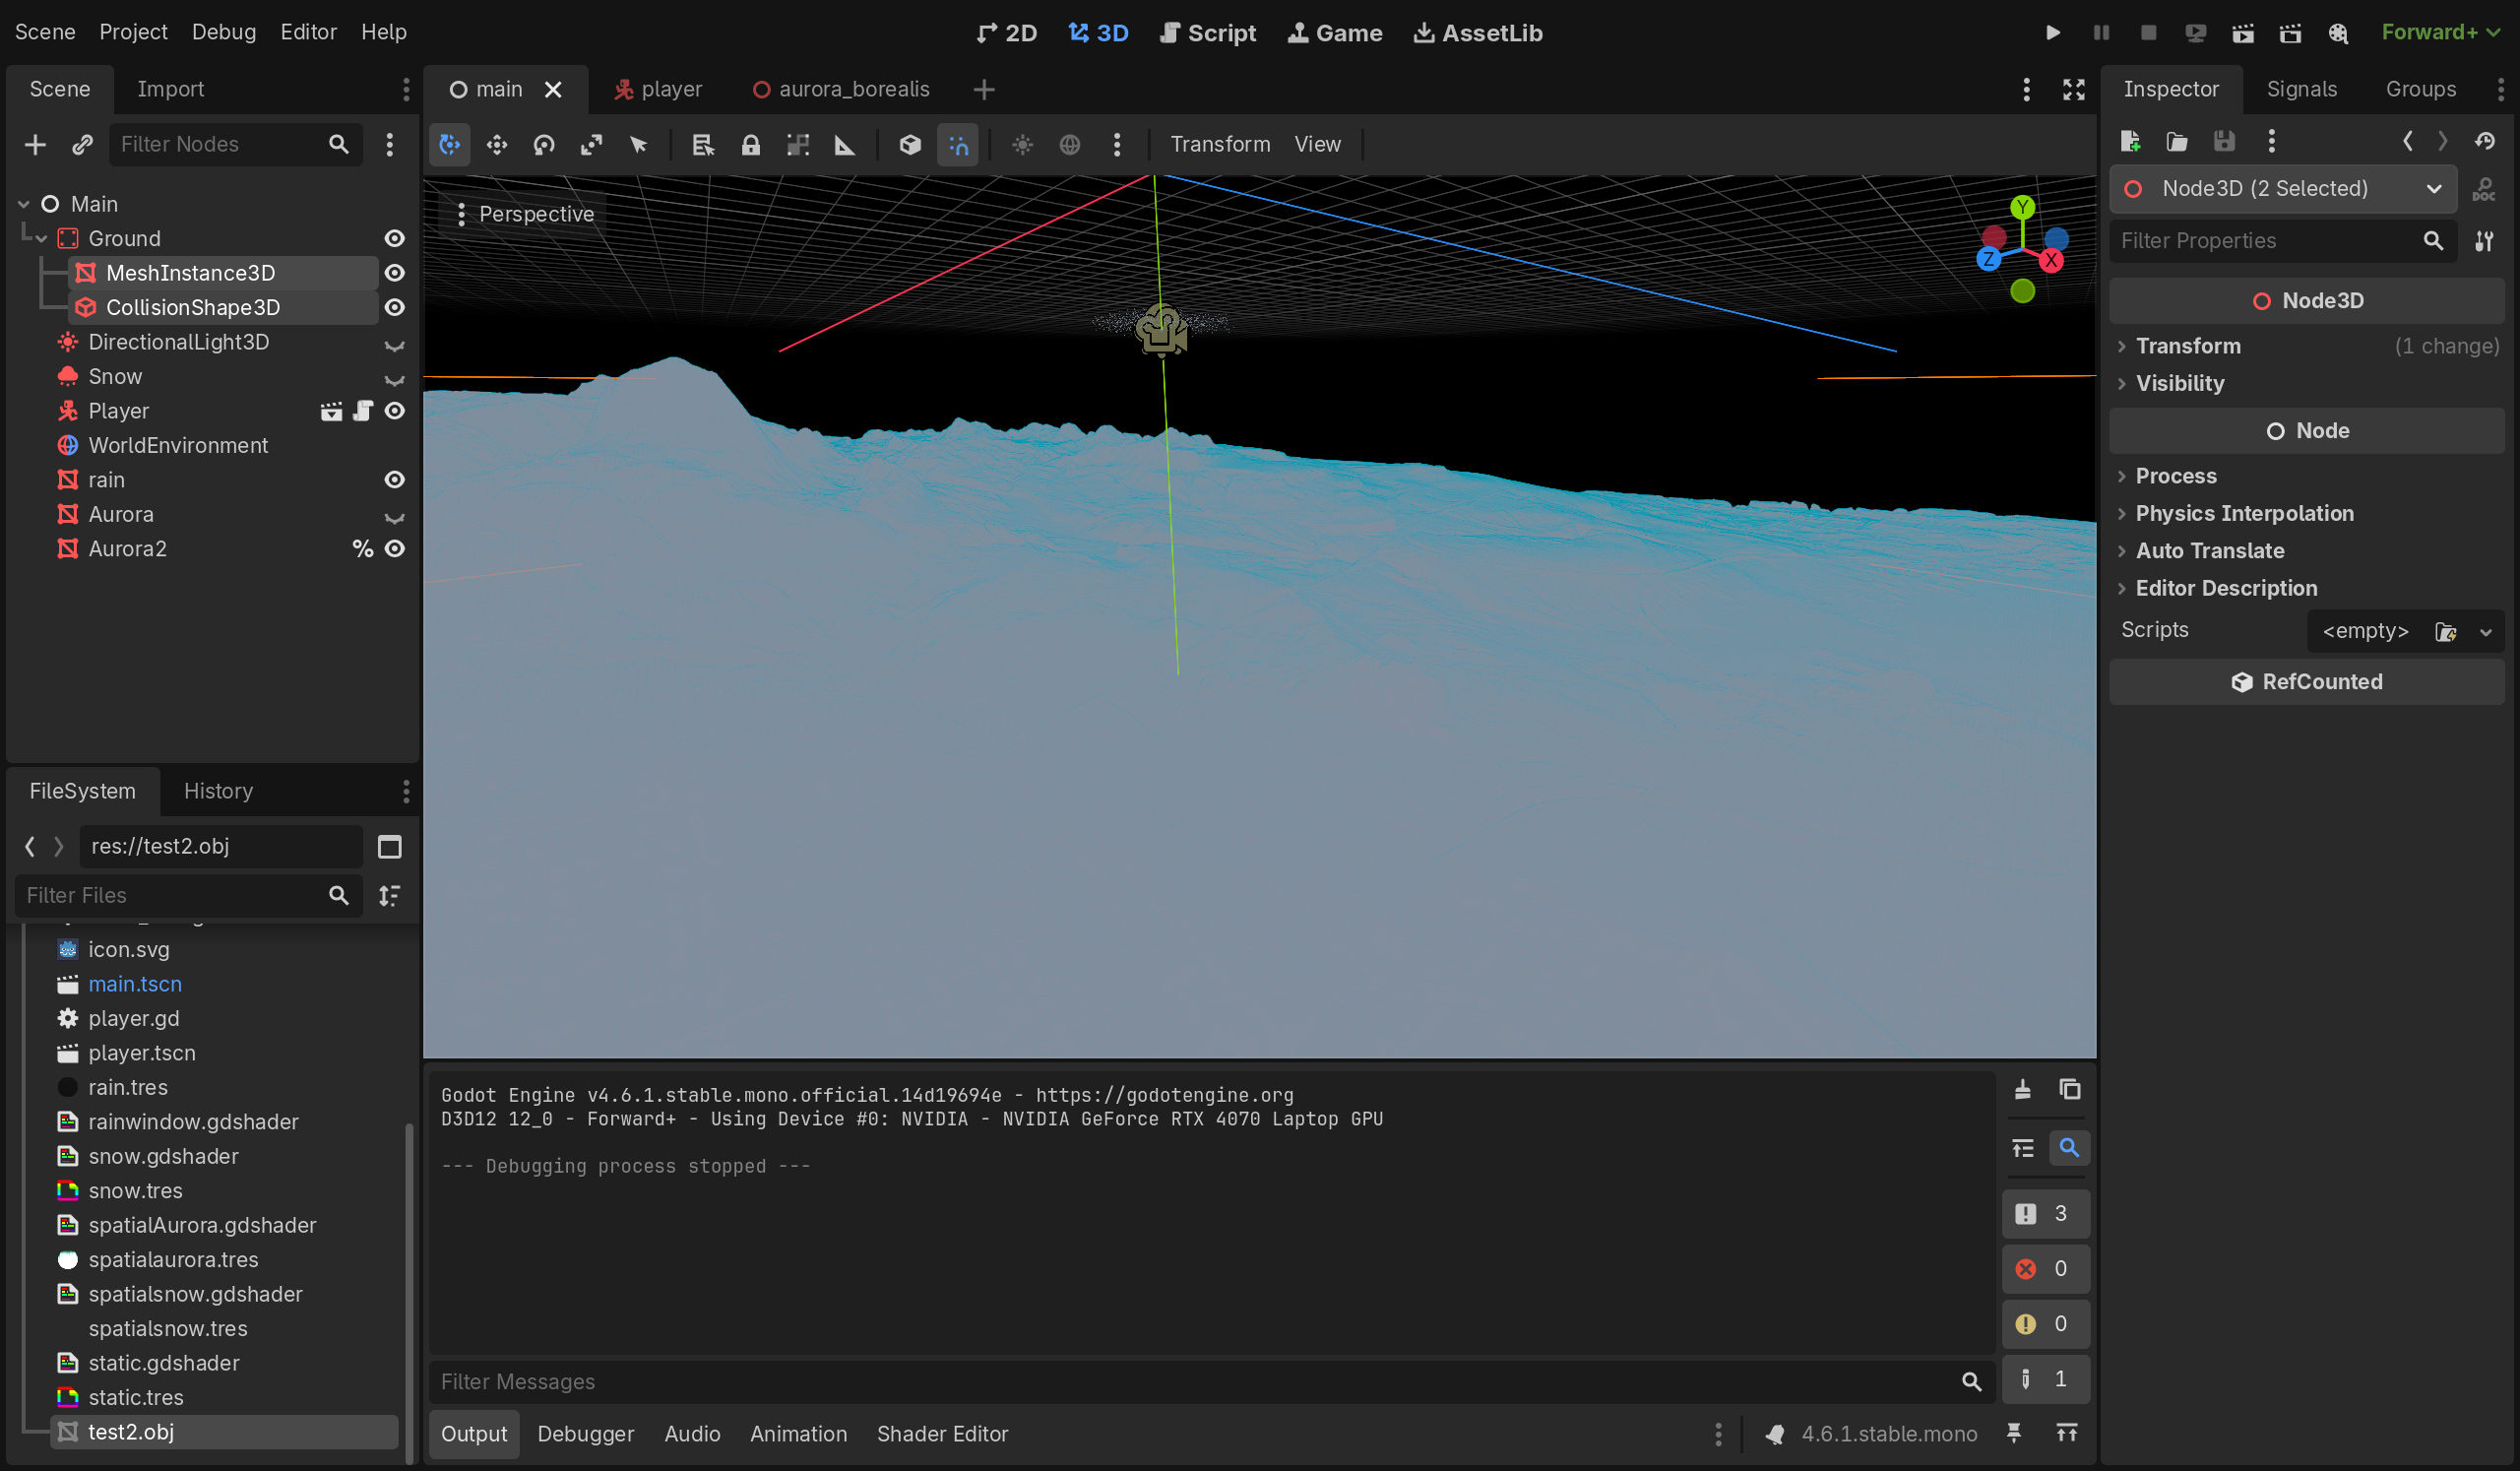The height and width of the screenshot is (1471, 2520).
Task: Collapse the Ground node tree
Action: click(x=41, y=238)
